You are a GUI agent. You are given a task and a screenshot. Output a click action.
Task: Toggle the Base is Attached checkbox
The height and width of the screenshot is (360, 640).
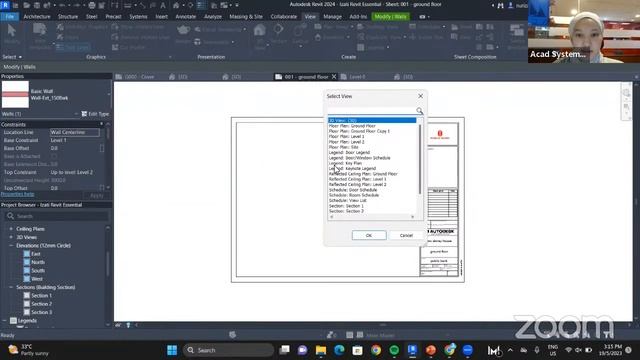(54, 156)
